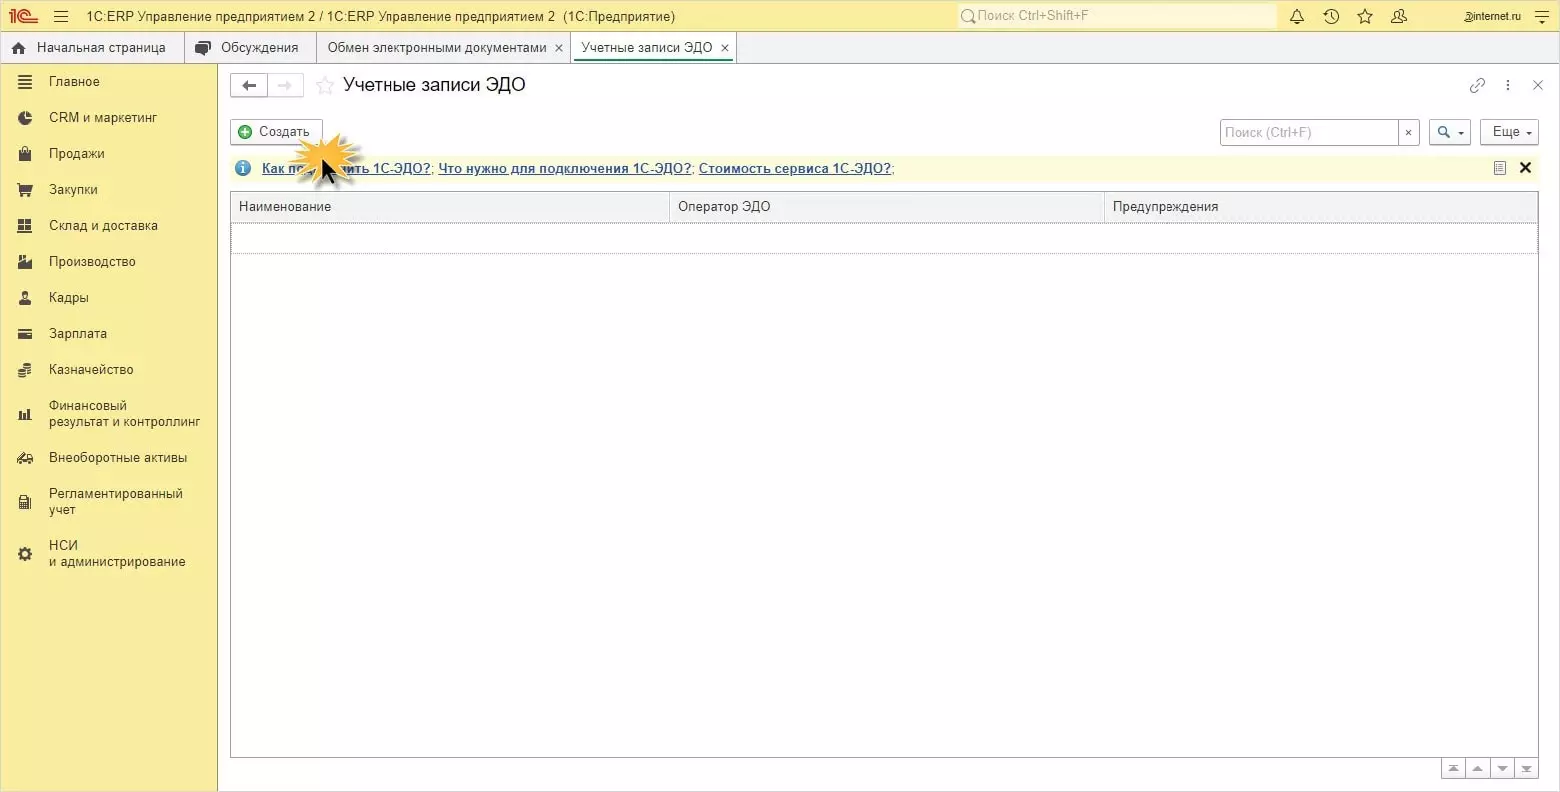The height and width of the screenshot is (792, 1560).
Task: Open the link ending in 'ить 1С-ЭДО?'
Action: [x=346, y=168]
